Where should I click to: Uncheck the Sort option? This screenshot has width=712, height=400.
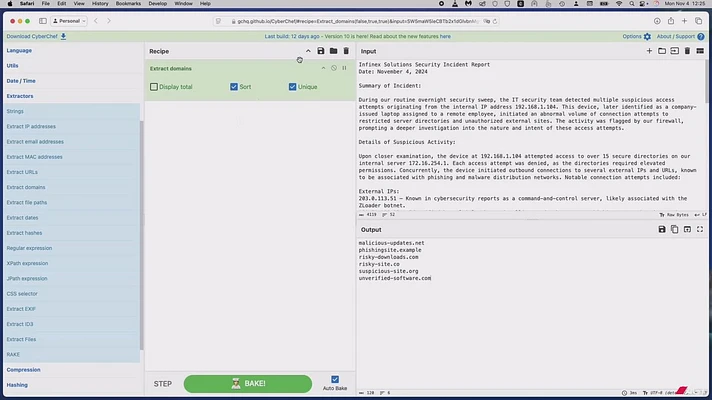click(234, 87)
